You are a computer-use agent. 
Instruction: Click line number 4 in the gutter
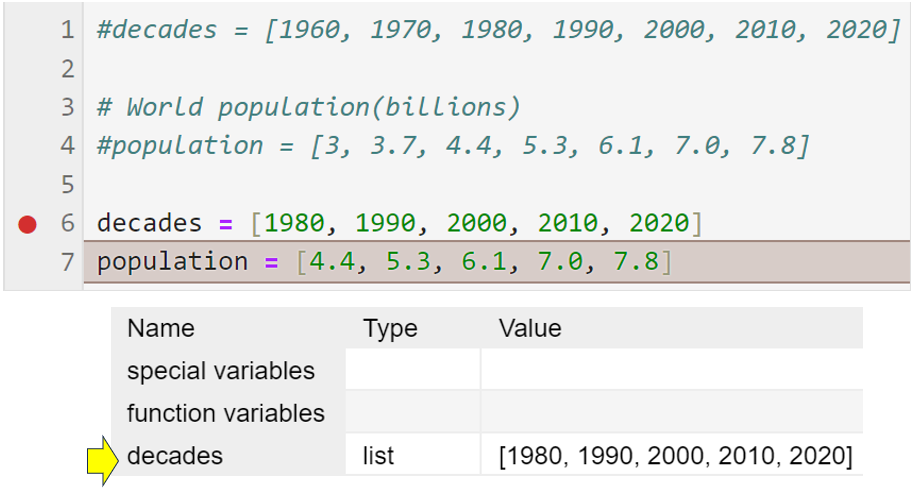[x=67, y=146]
